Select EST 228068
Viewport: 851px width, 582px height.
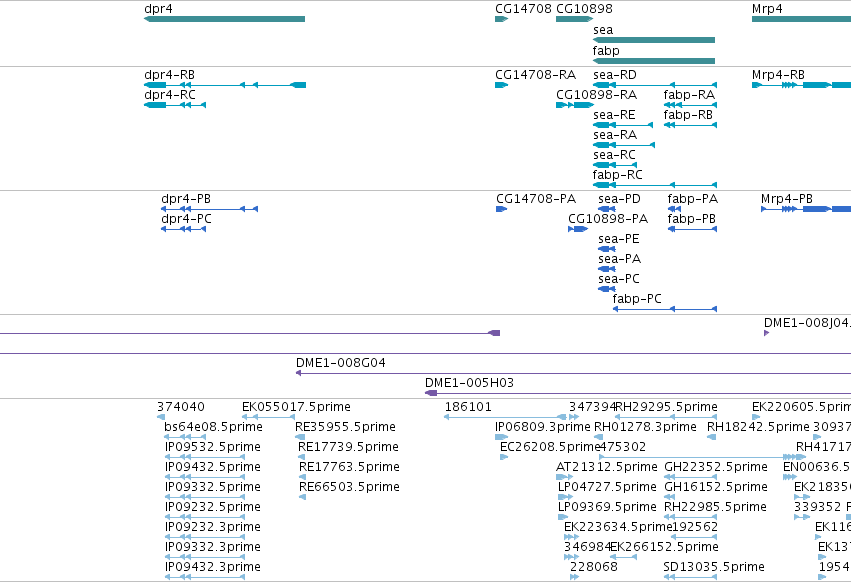[x=574, y=578]
